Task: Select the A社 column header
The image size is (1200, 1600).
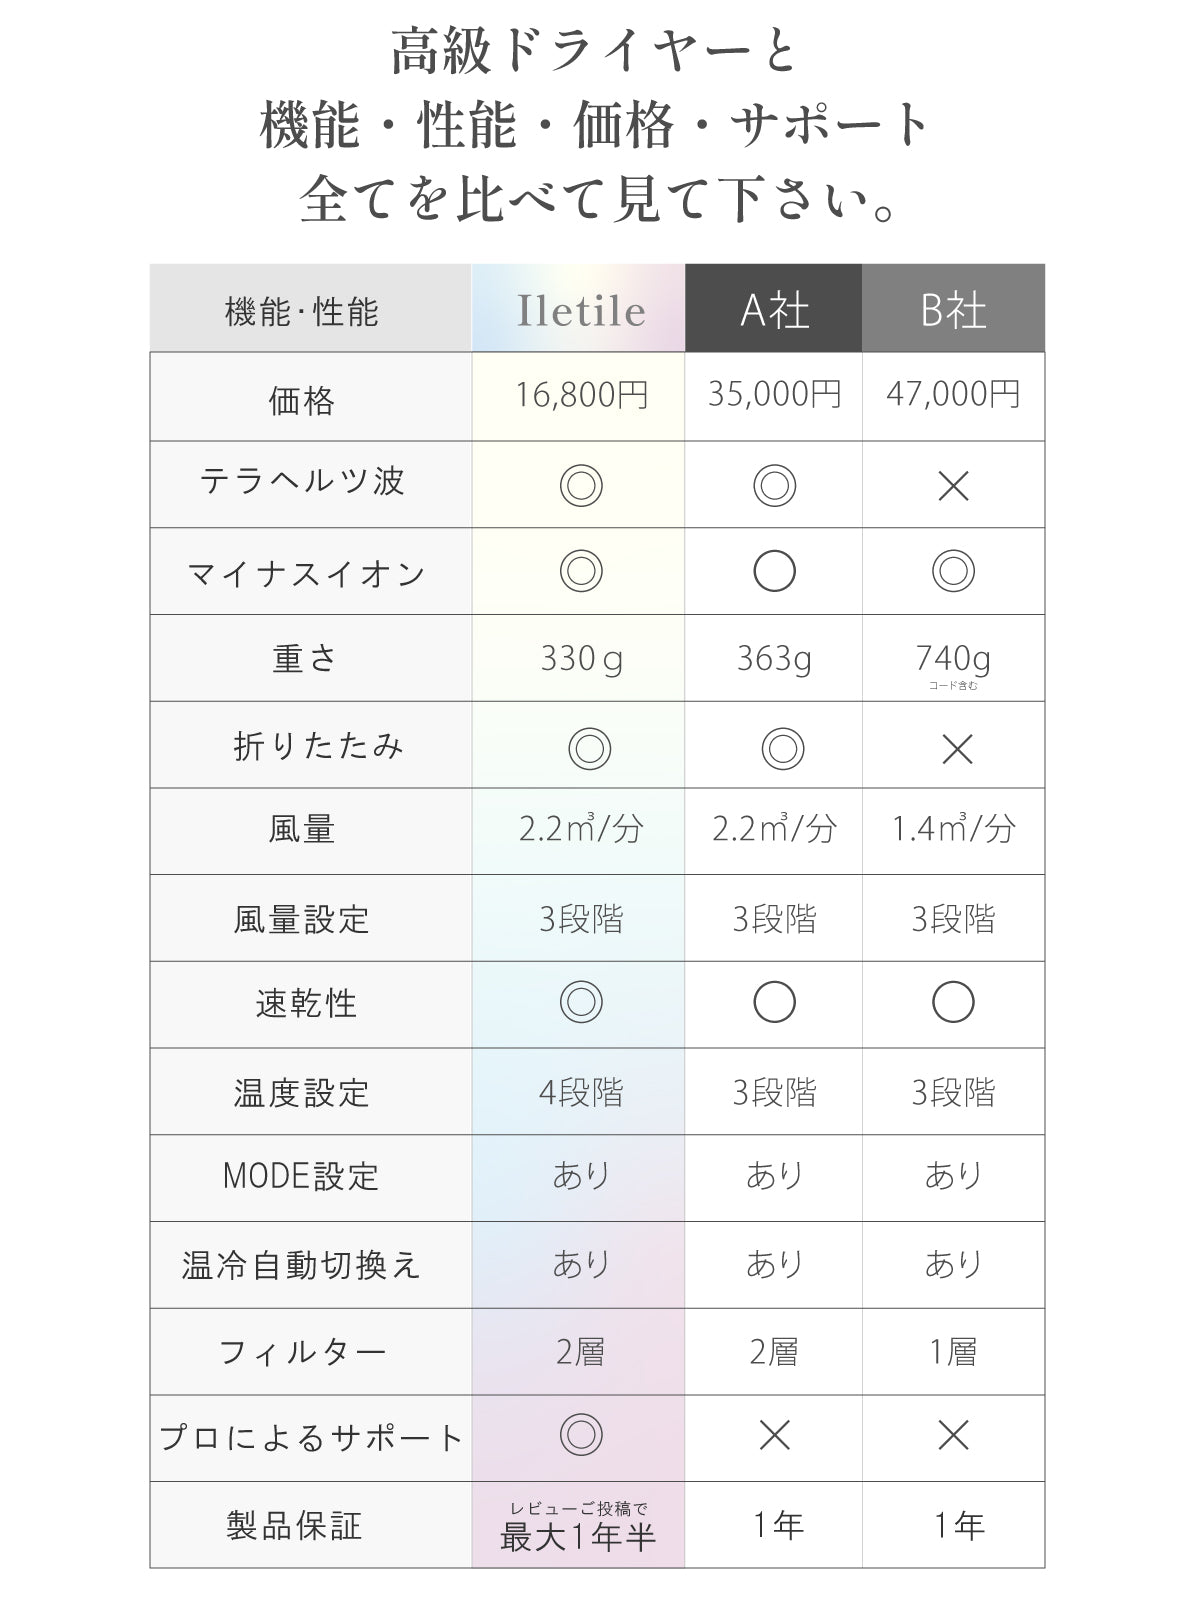Action: click(x=774, y=310)
